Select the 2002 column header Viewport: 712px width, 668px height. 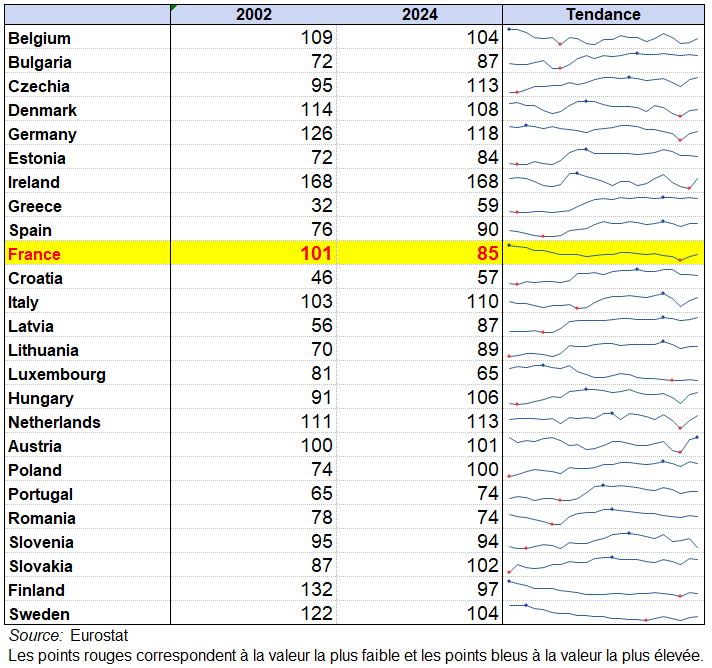[253, 14]
